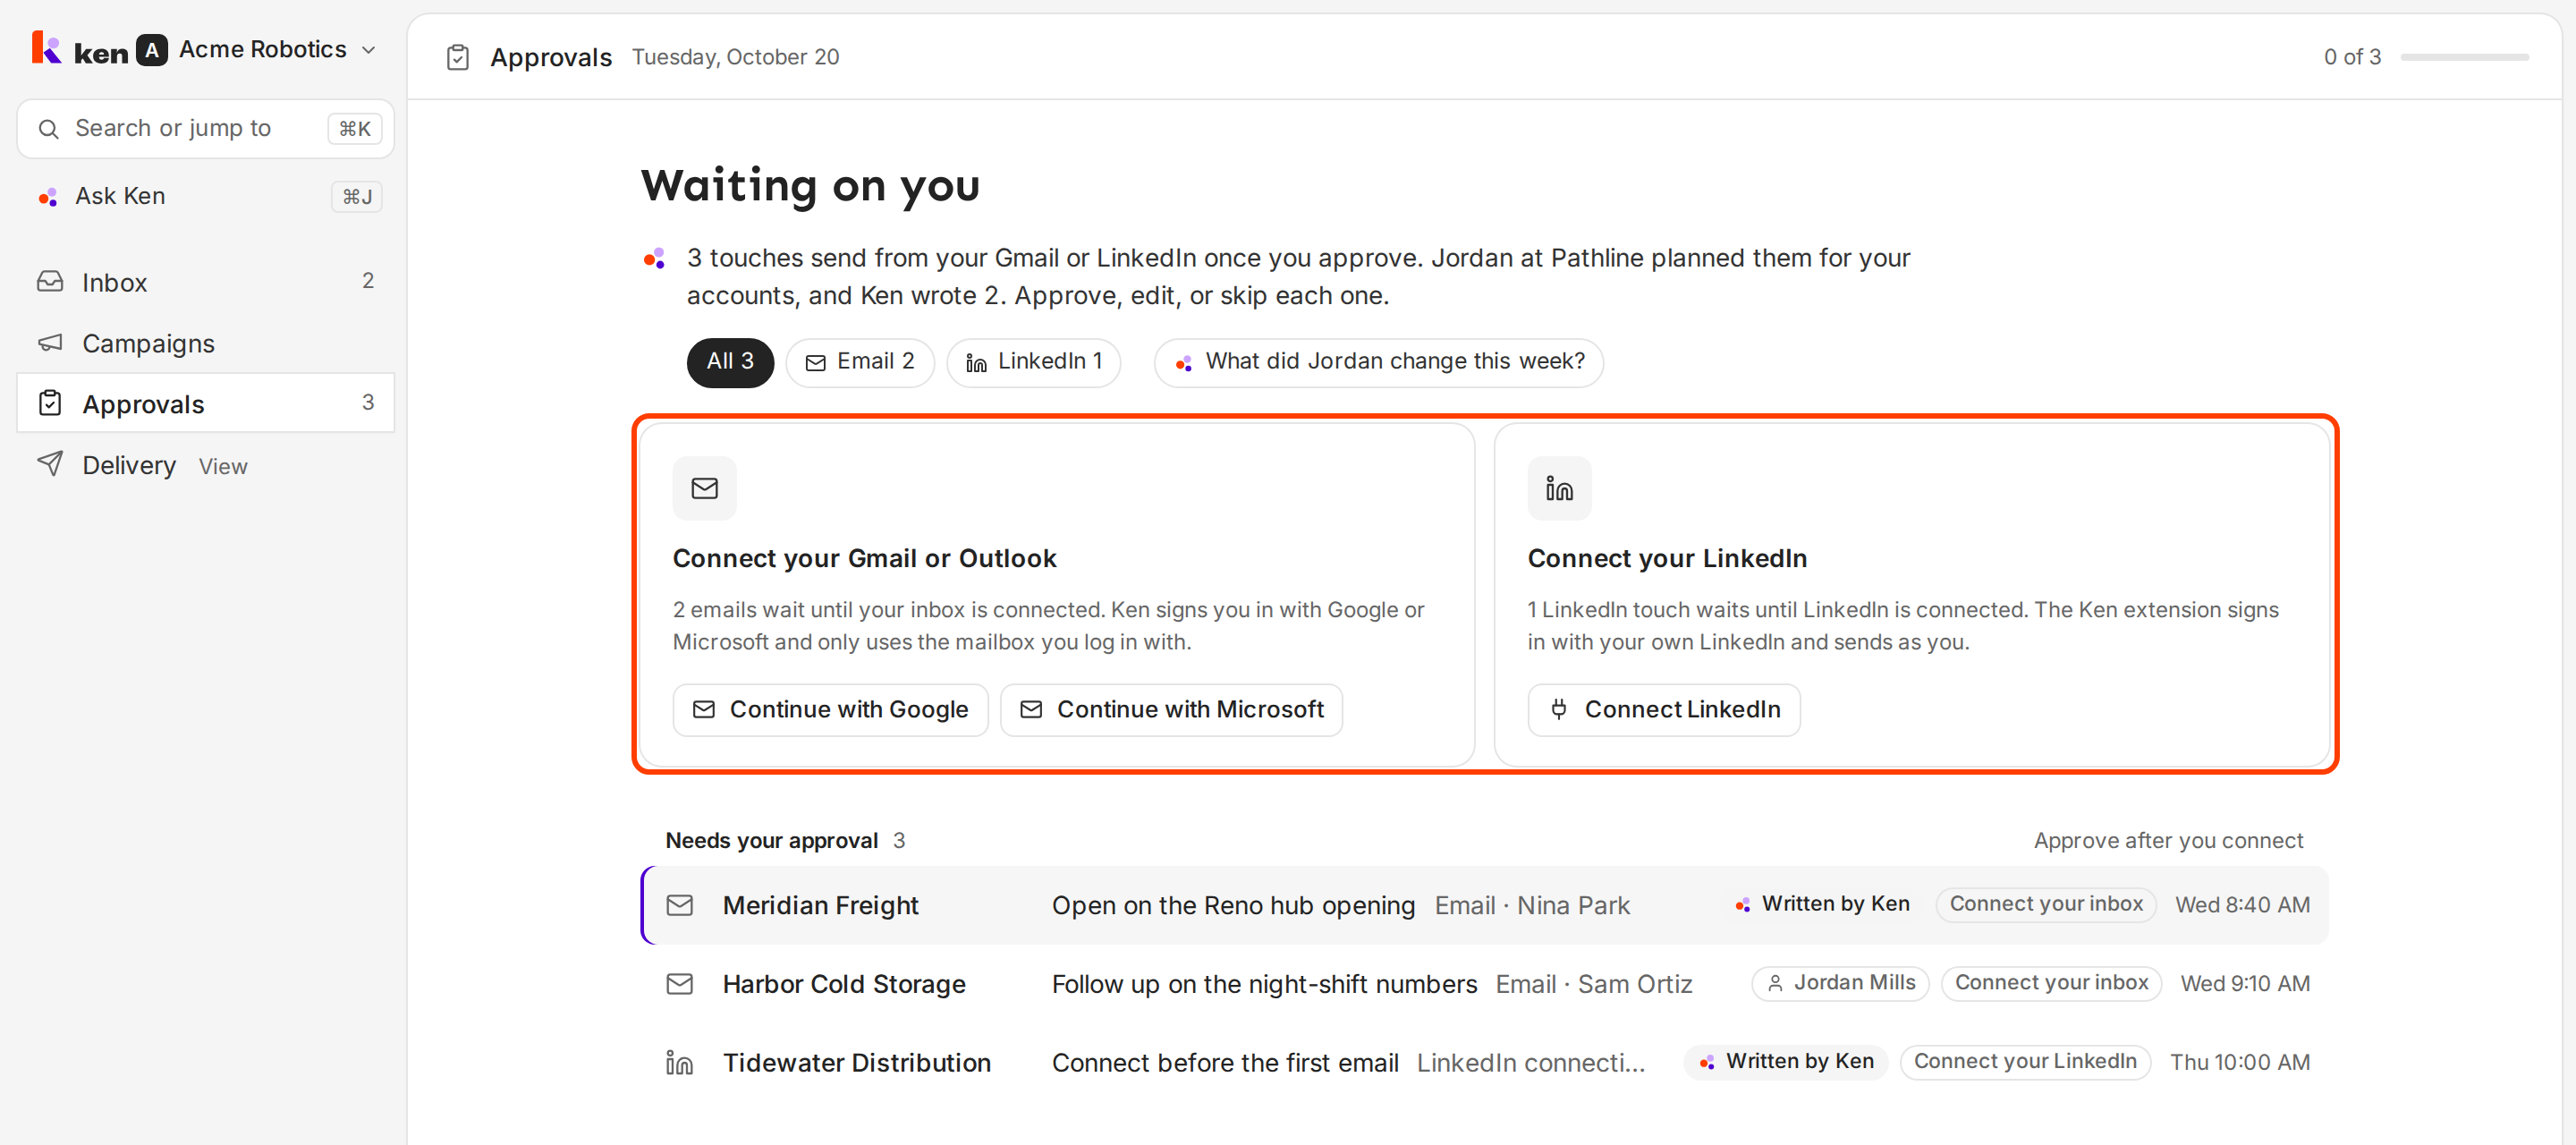Open the Inbox section
Screen dimensions: 2576x1145
point(206,282)
